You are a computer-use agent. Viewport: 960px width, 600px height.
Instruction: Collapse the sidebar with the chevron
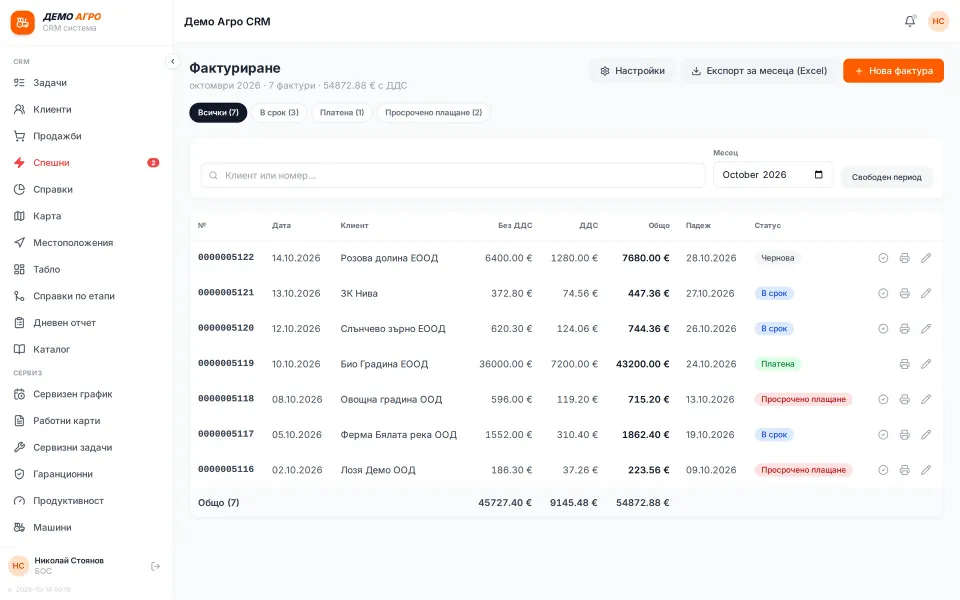(x=173, y=61)
